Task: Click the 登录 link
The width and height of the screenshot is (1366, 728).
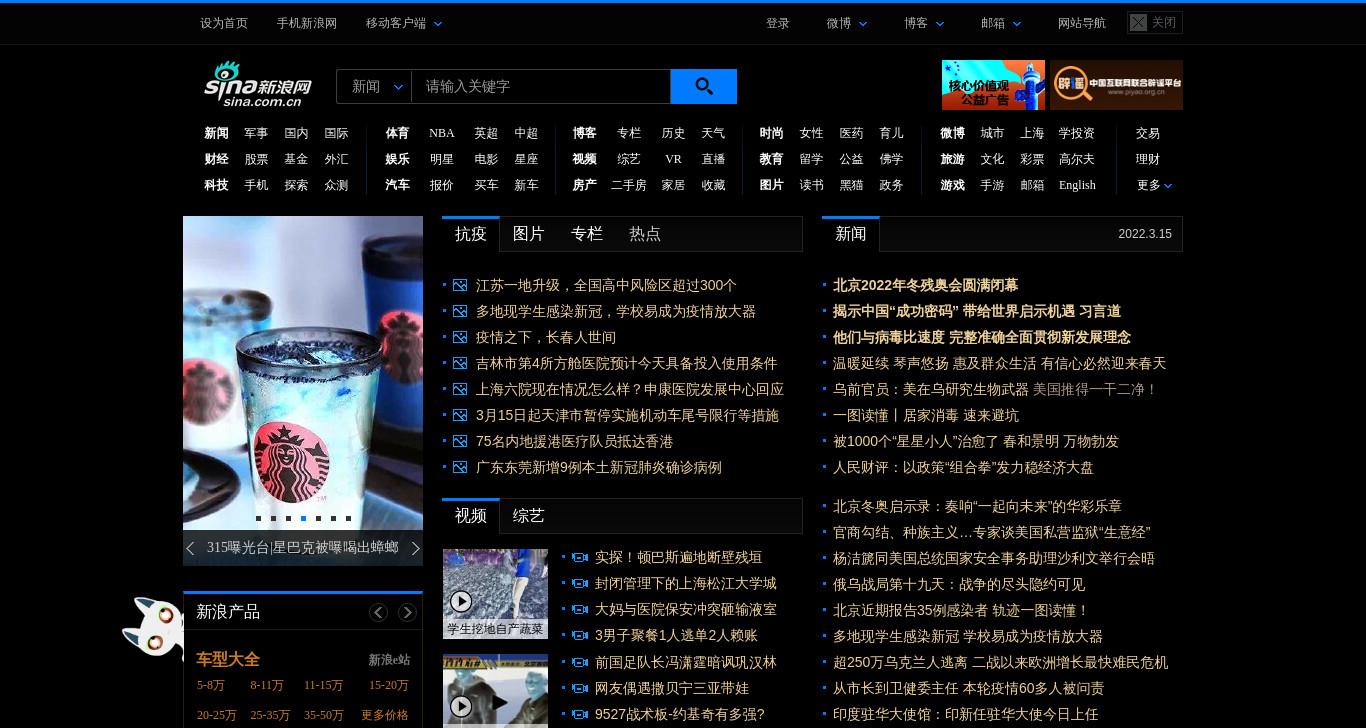Action: 778,23
